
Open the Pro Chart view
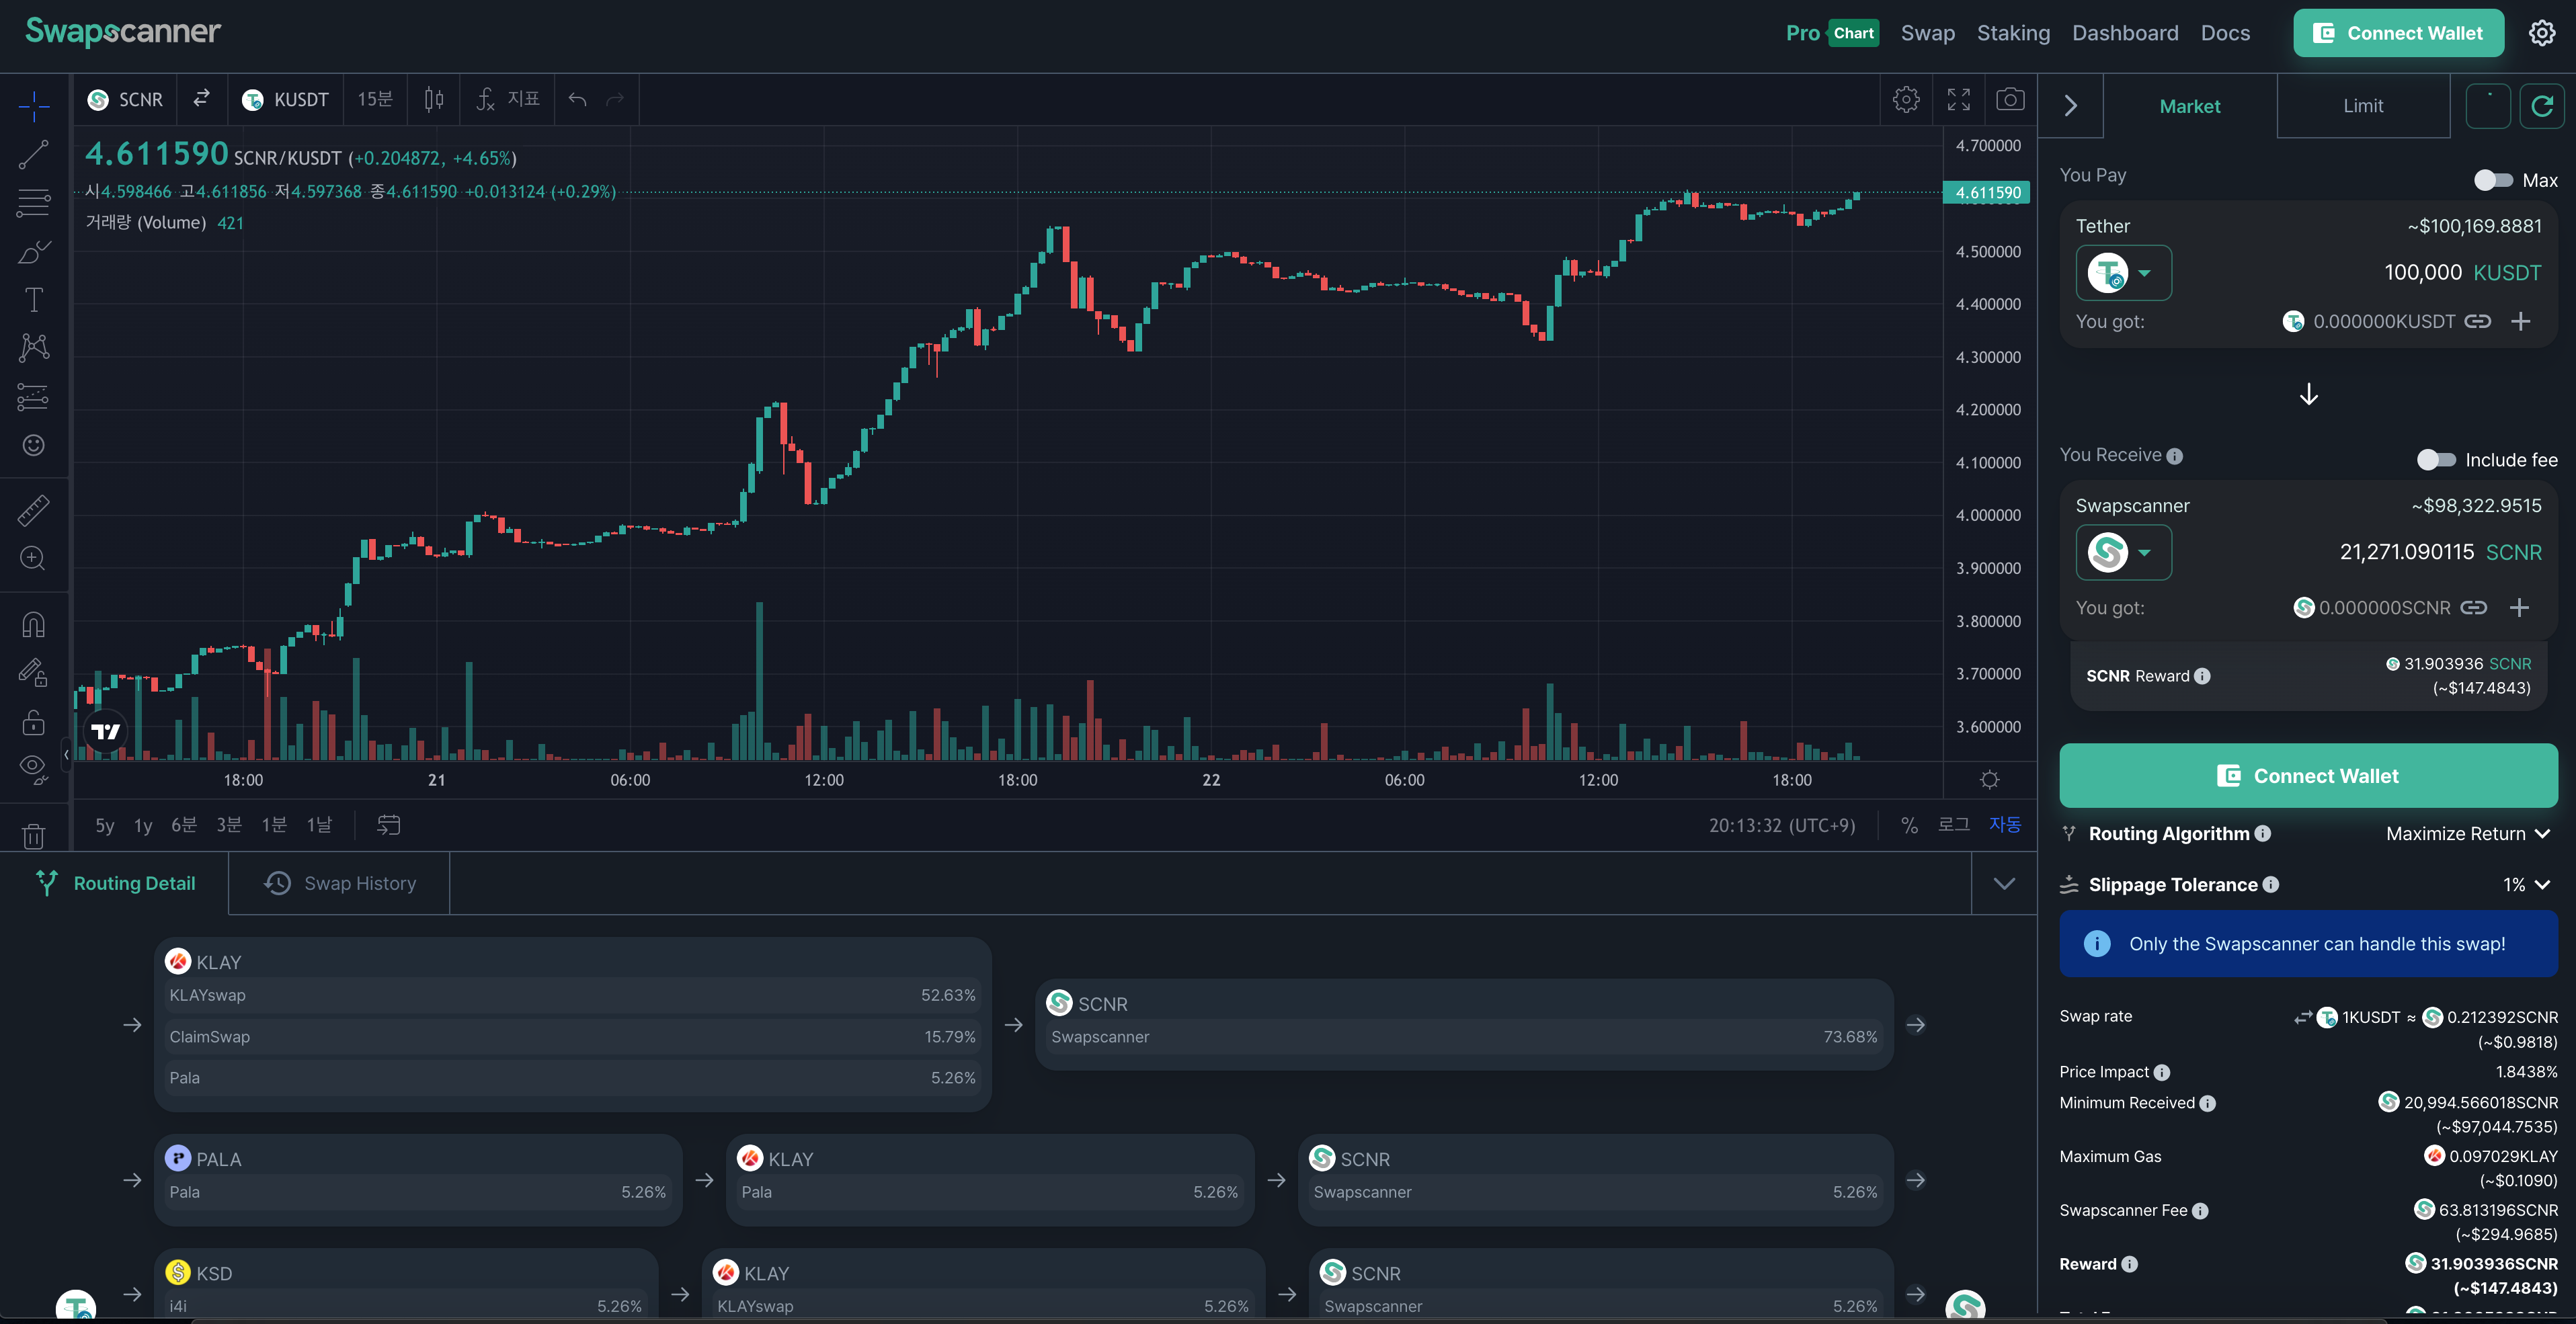[1832, 33]
